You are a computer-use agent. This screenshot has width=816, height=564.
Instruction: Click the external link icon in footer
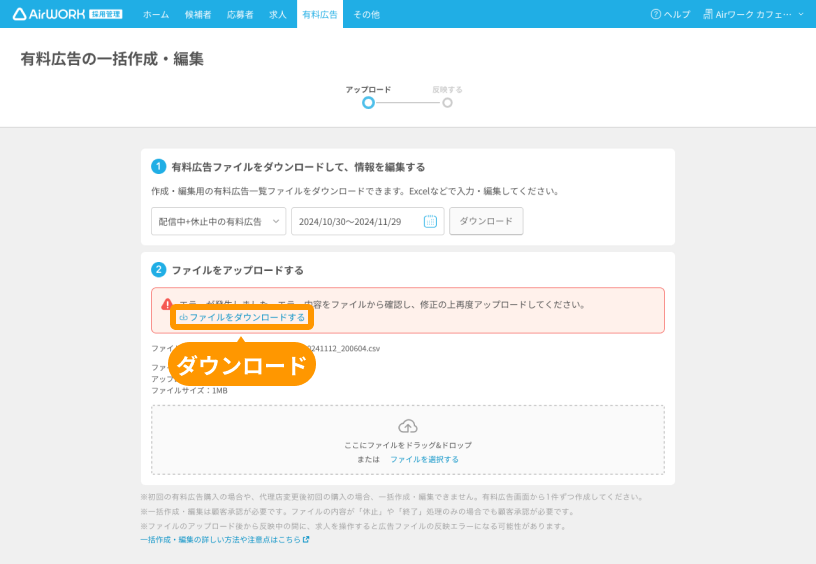click(x=306, y=540)
